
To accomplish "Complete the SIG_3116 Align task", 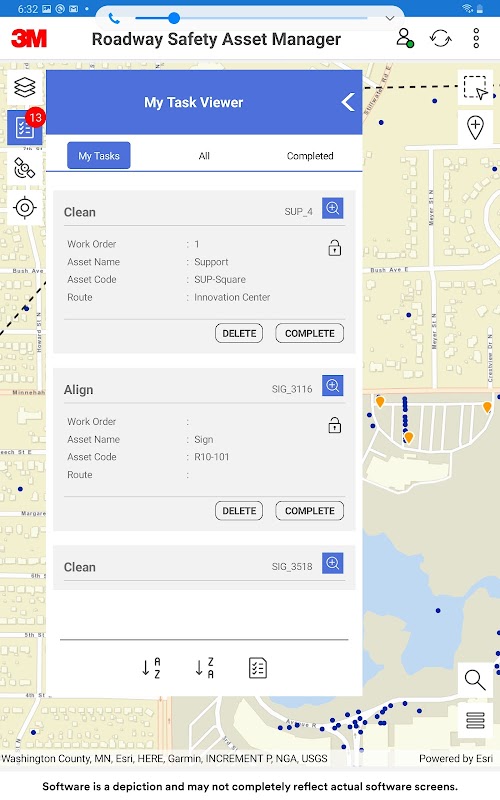I will (310, 511).
